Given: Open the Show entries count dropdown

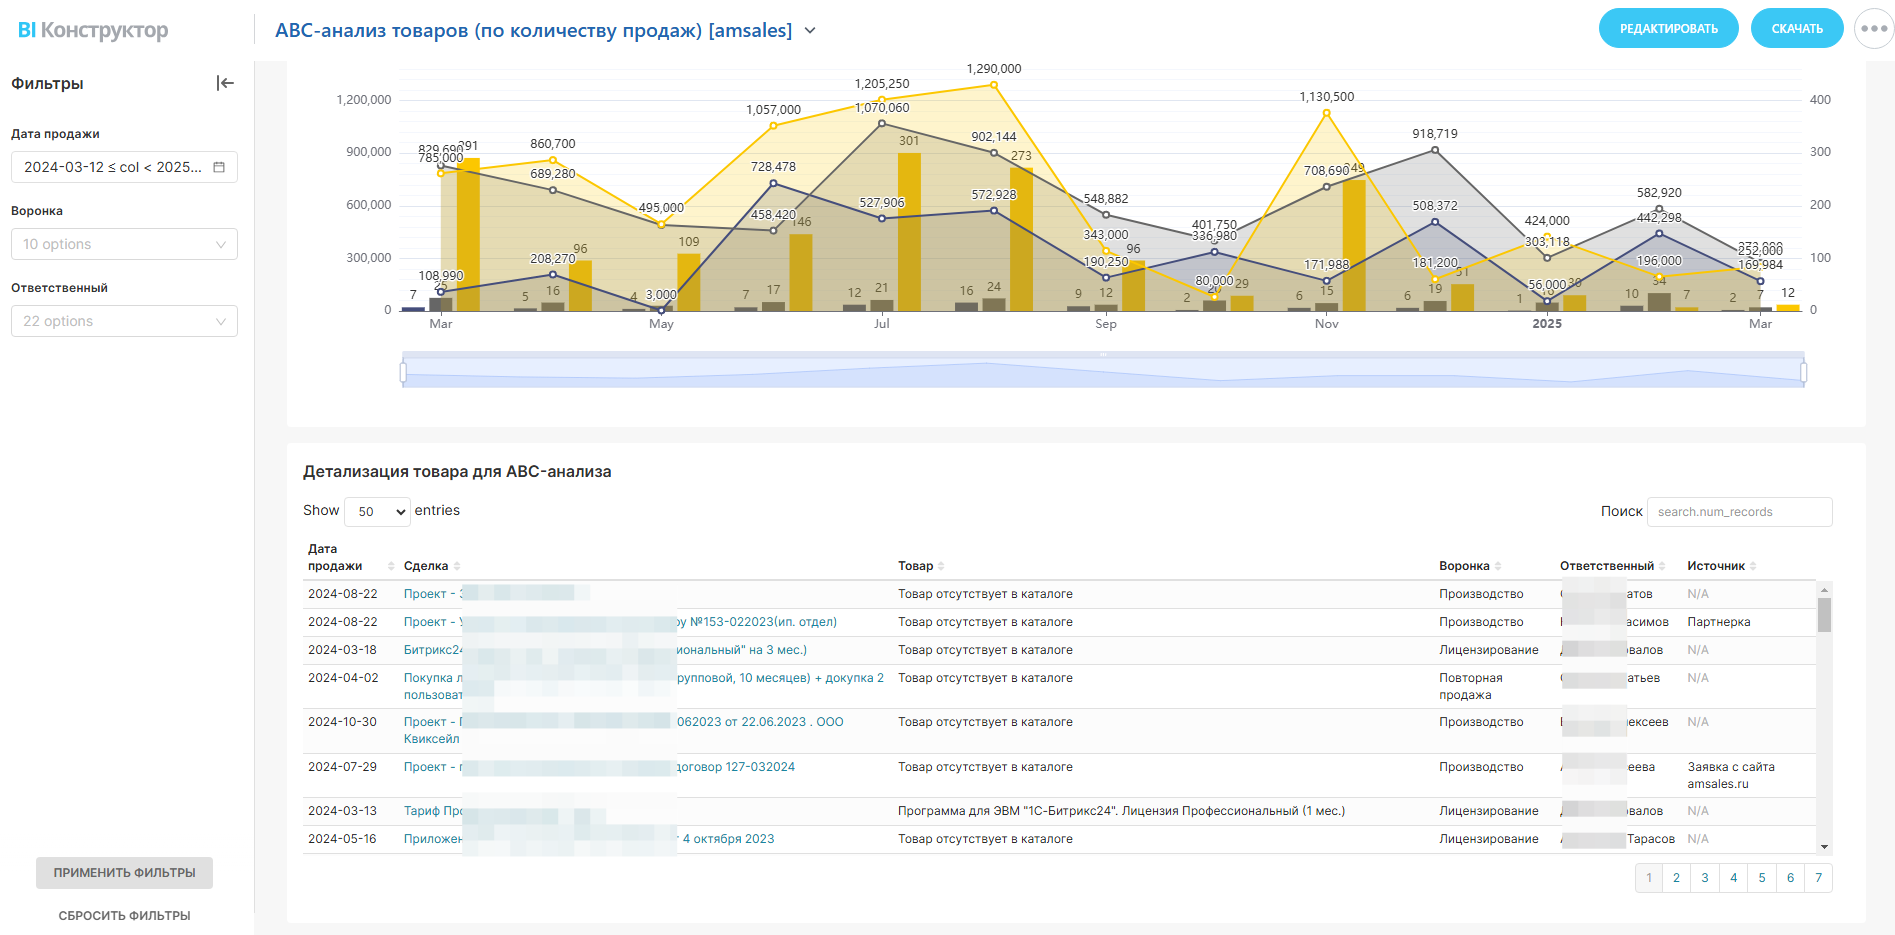Looking at the screenshot, I should pyautogui.click(x=377, y=511).
